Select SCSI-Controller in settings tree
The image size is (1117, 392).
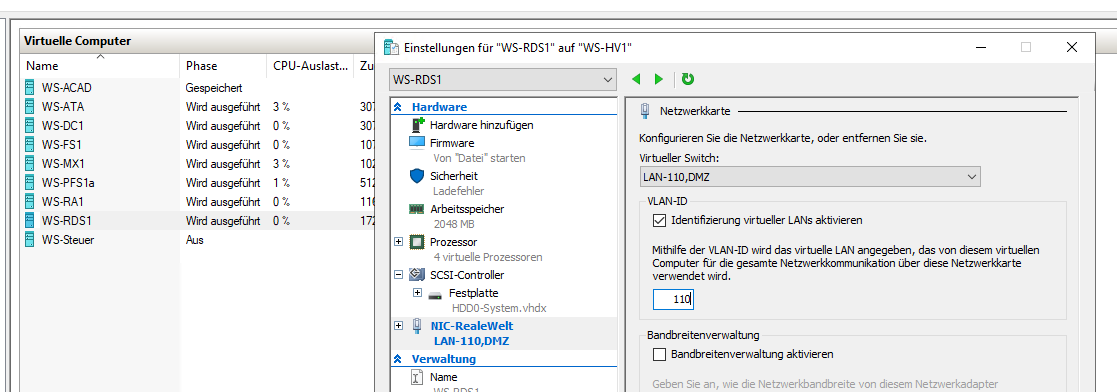coord(467,275)
